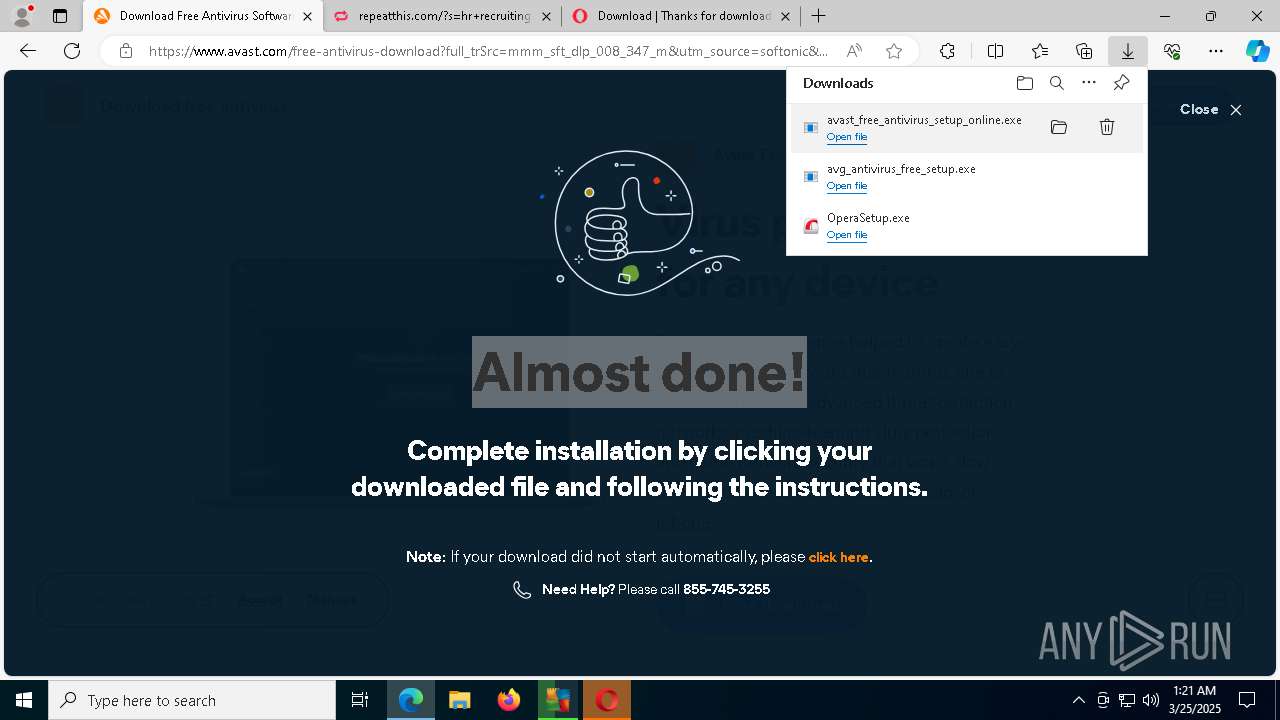Close the Avast browser tab
This screenshot has width=1280, height=720.
tap(307, 16)
